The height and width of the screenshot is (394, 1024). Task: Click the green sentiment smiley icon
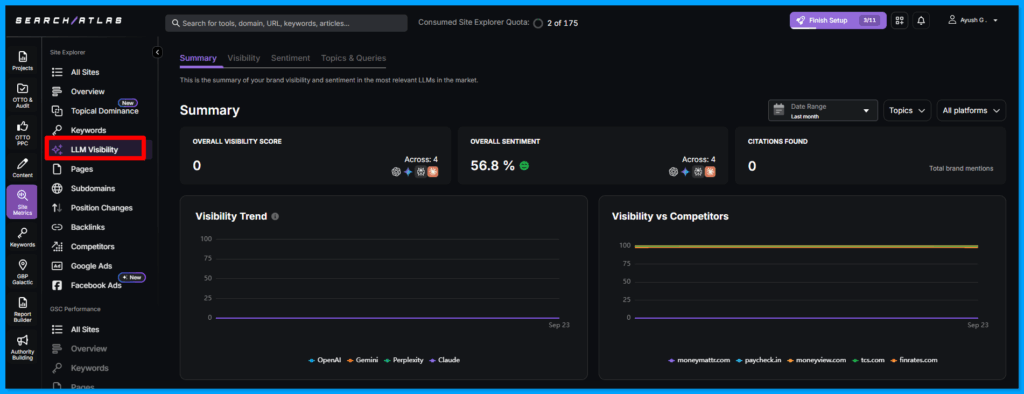(x=524, y=166)
